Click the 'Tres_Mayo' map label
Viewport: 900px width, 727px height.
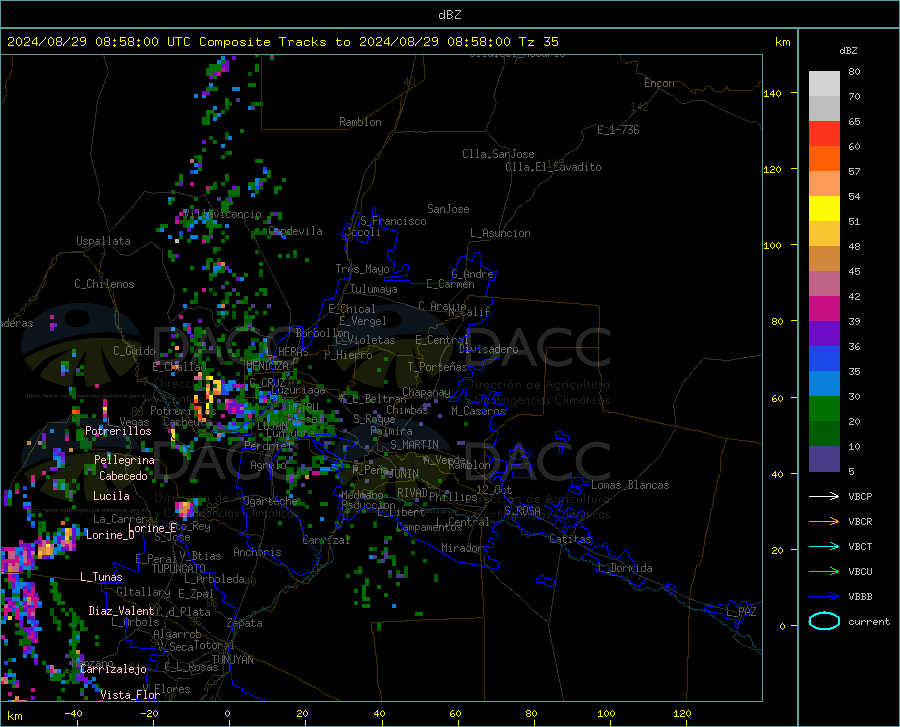[x=362, y=269]
